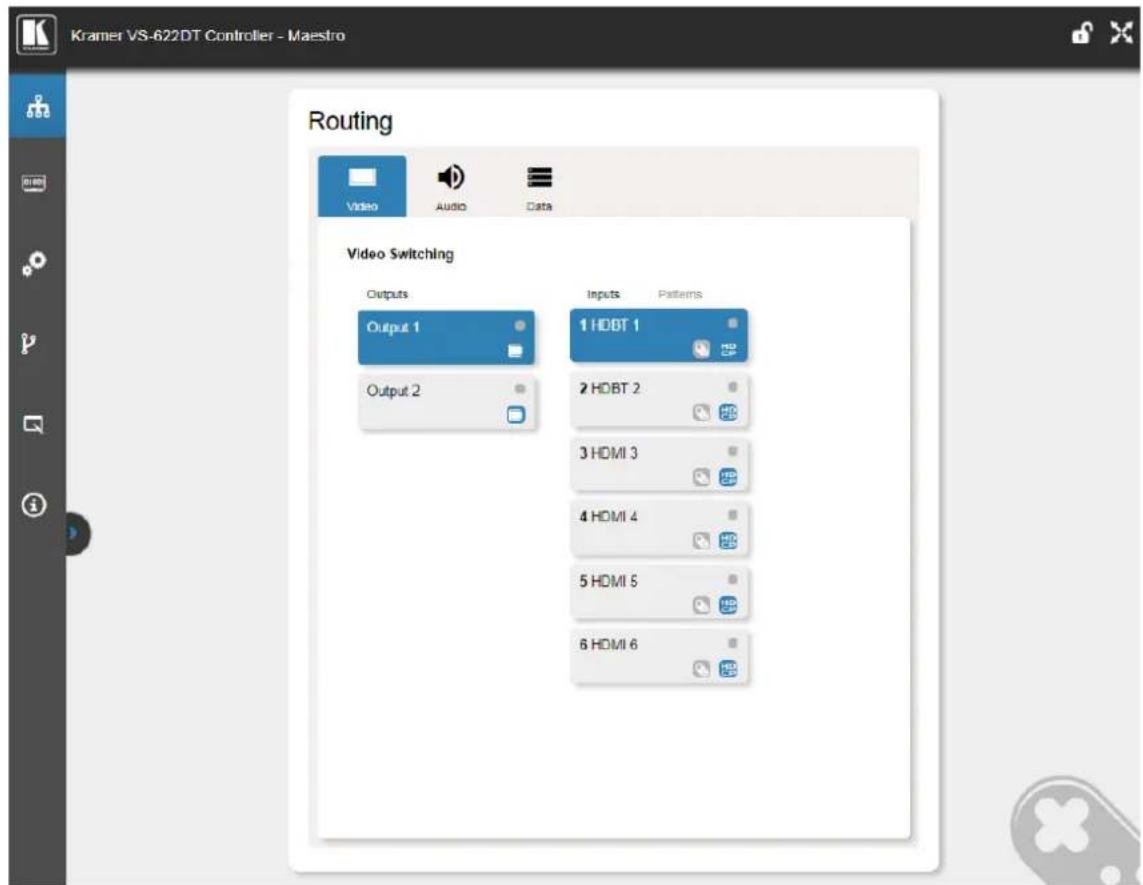
Task: Click the display icon on Output 2
Action: click(x=515, y=415)
